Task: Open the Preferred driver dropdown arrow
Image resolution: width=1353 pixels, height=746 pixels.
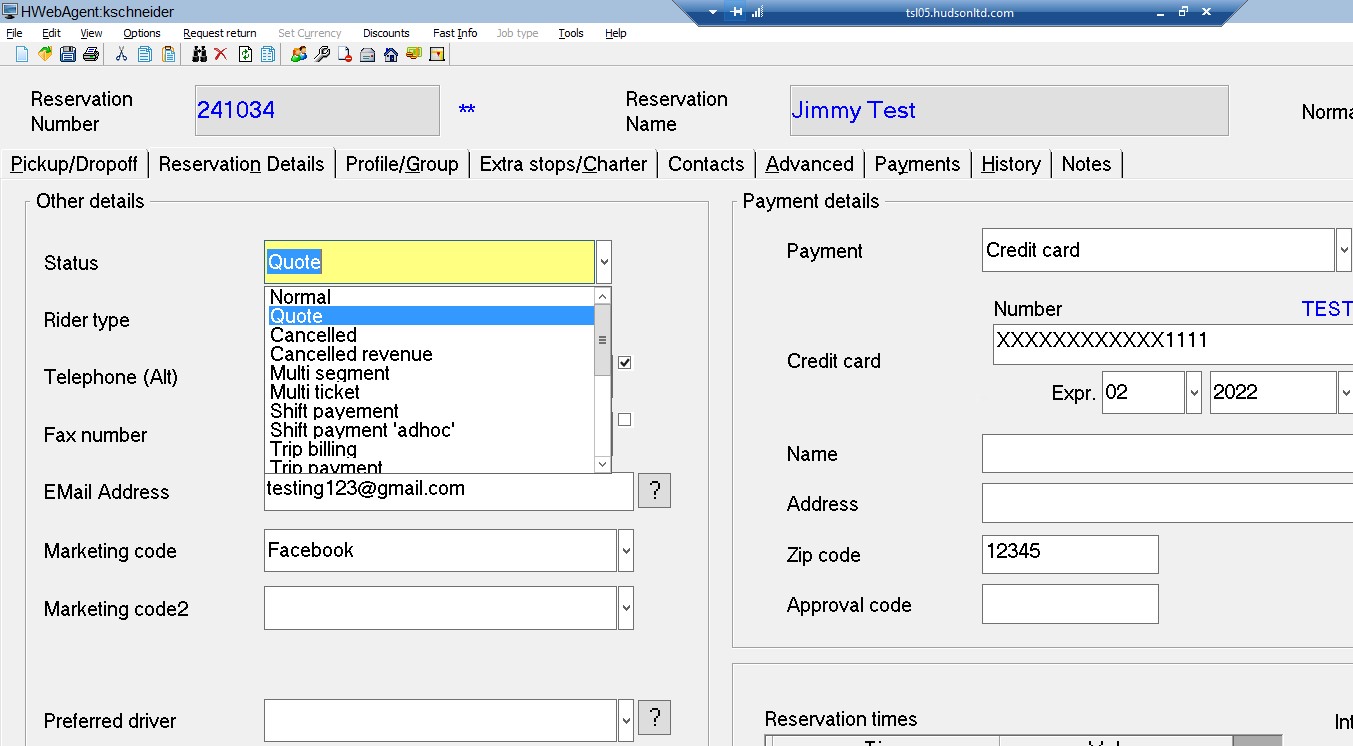Action: pos(626,719)
